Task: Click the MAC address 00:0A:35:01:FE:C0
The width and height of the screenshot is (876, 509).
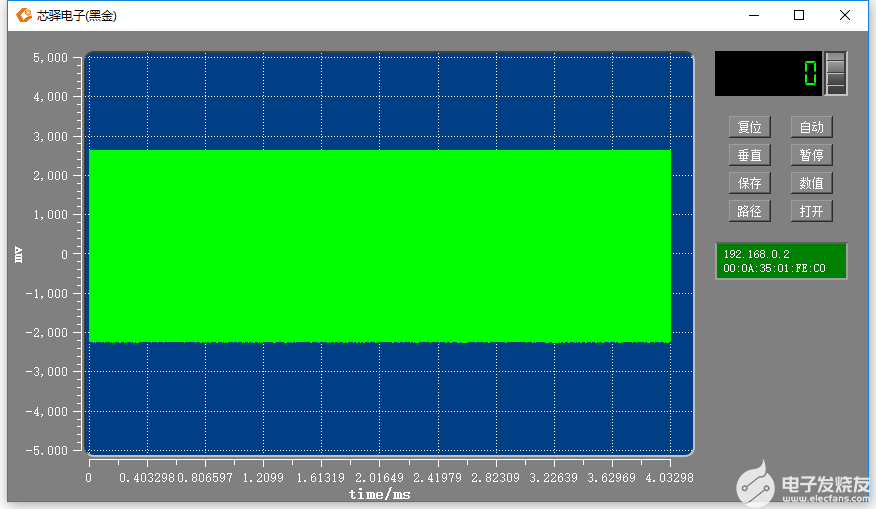Action: [774, 268]
